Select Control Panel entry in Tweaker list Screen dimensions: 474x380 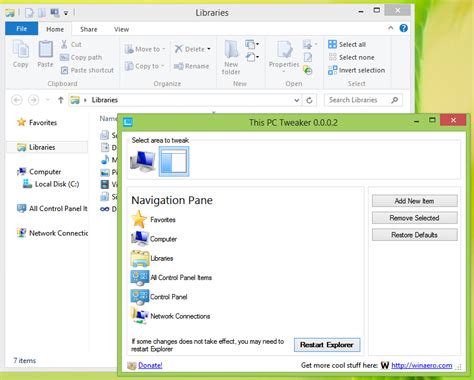click(159, 297)
